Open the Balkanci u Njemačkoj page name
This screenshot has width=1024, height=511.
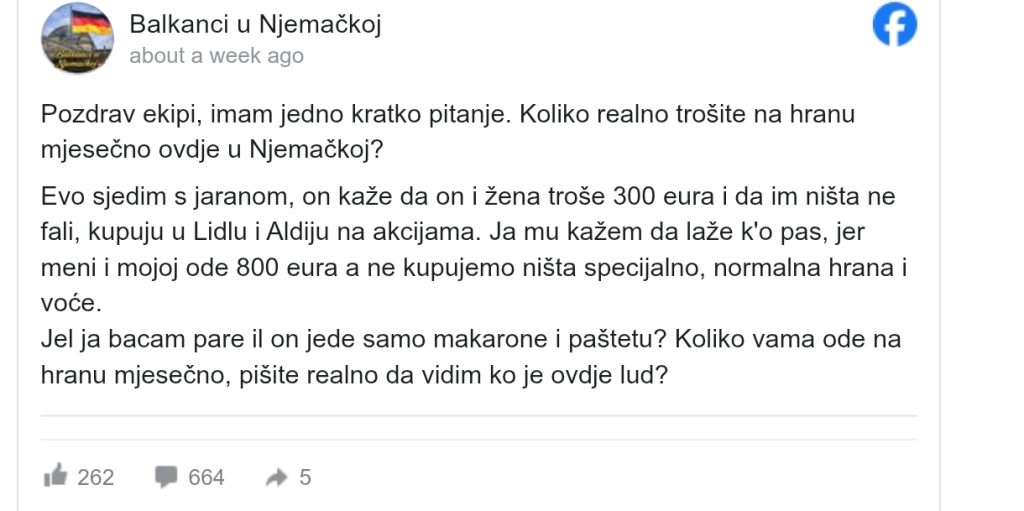pyautogui.click(x=255, y=24)
